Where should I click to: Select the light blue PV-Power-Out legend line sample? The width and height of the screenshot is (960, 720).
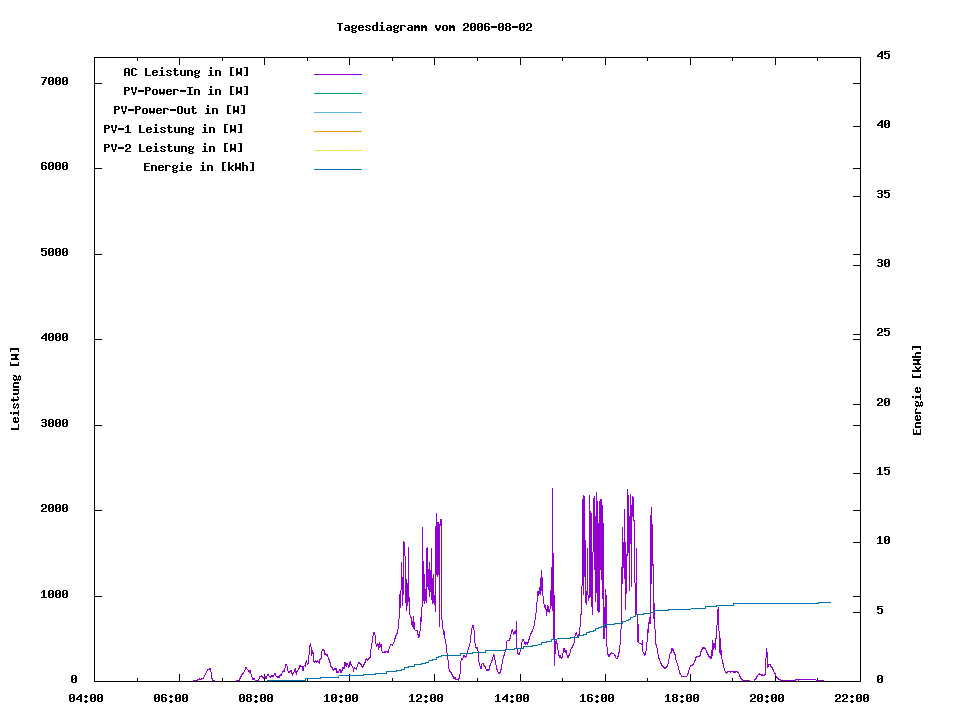point(337,112)
